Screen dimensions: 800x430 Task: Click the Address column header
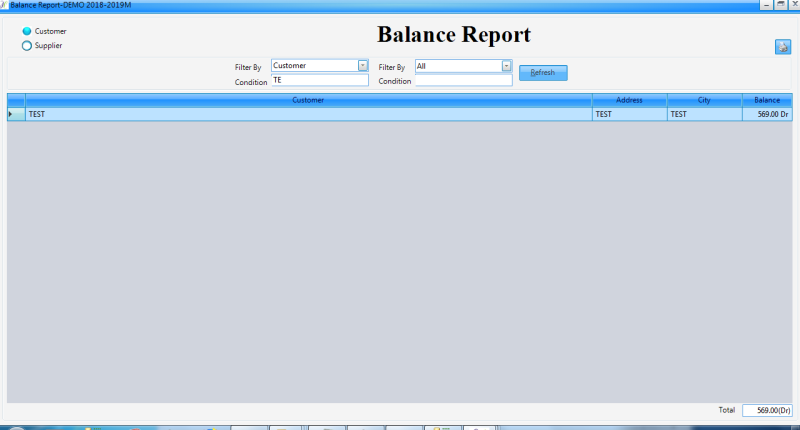629,100
